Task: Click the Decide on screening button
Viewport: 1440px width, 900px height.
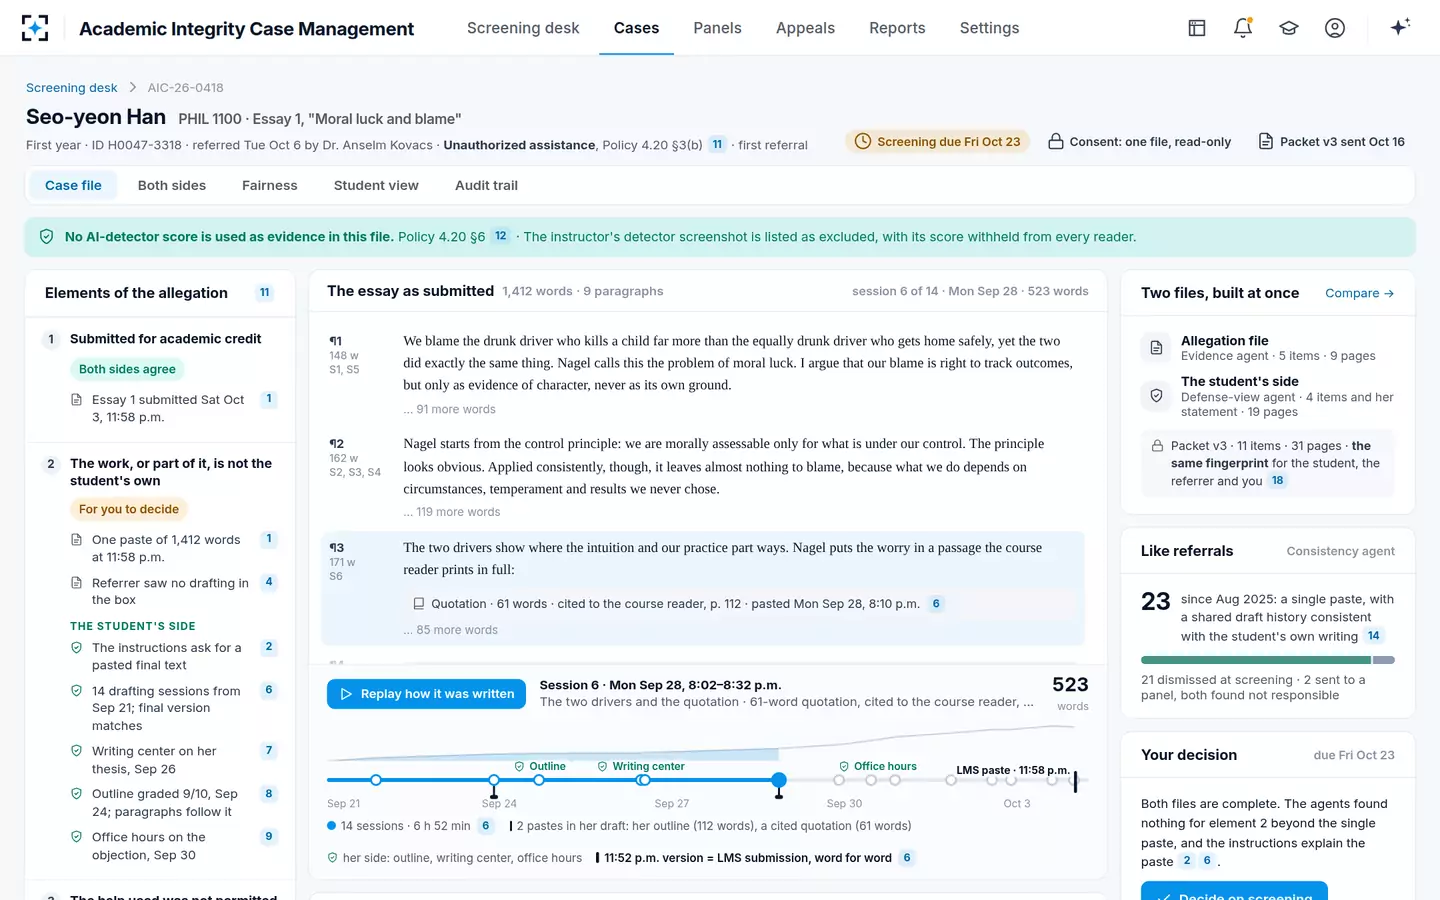Action: [1234, 891]
